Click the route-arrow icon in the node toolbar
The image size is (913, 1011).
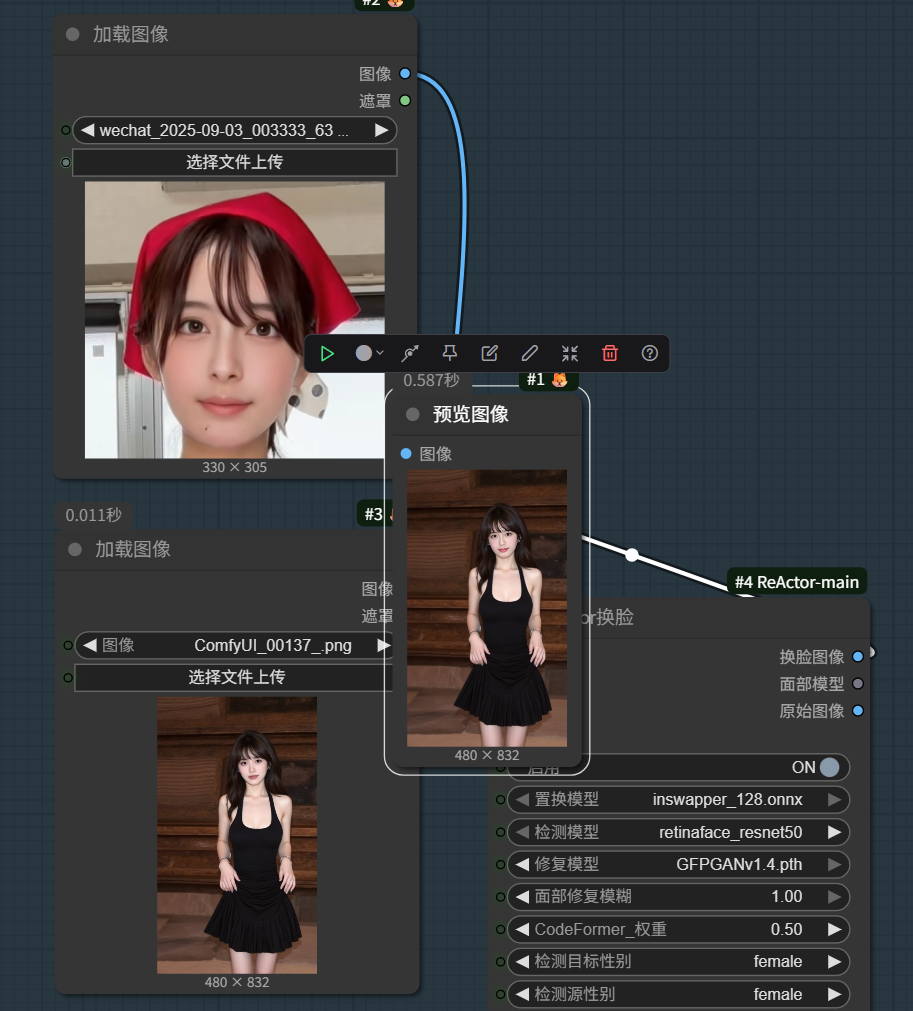pos(409,353)
